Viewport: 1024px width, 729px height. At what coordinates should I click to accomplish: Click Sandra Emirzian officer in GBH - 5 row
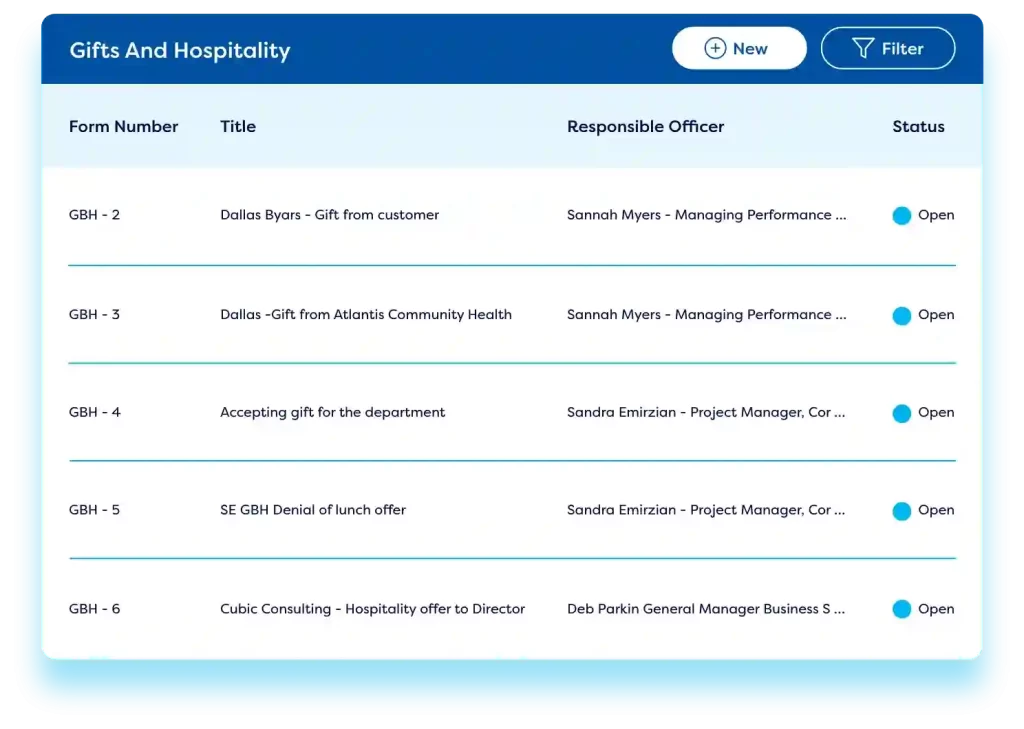click(x=706, y=510)
